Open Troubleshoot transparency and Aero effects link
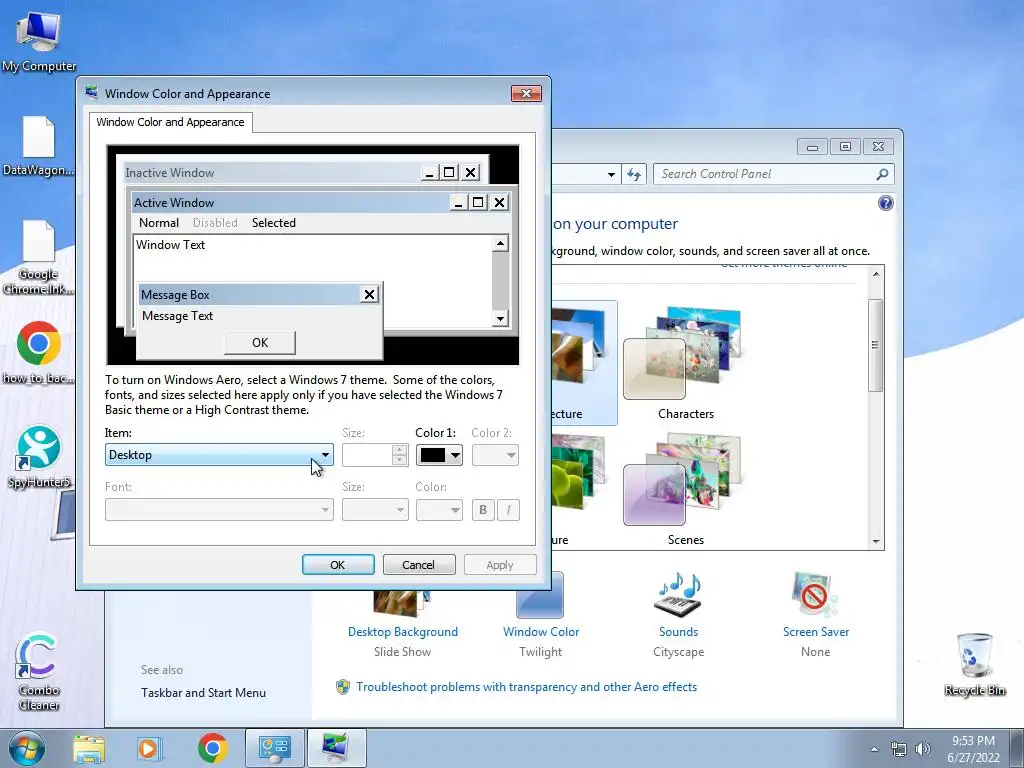1024x768 pixels. (x=526, y=687)
